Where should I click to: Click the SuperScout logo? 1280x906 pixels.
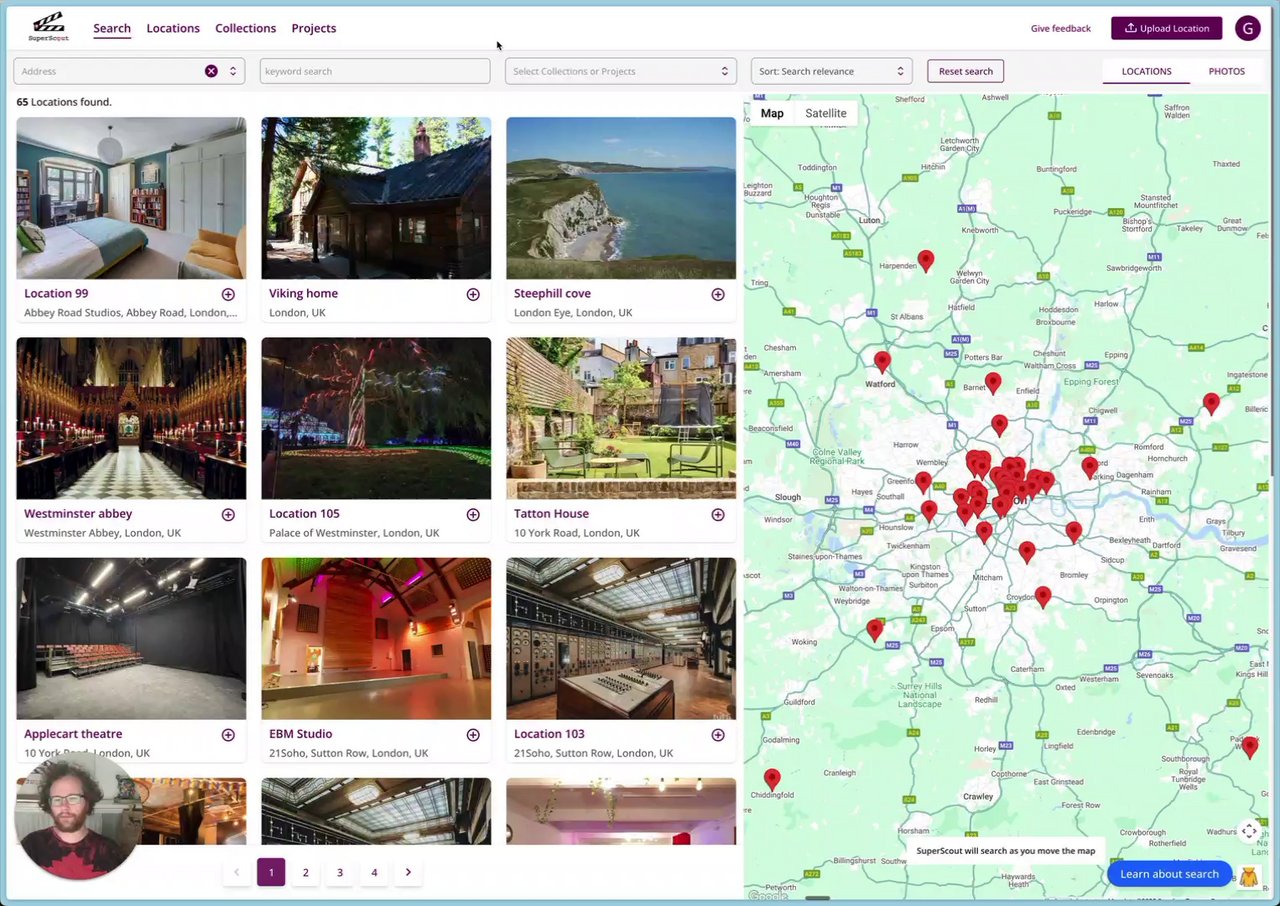(48, 27)
